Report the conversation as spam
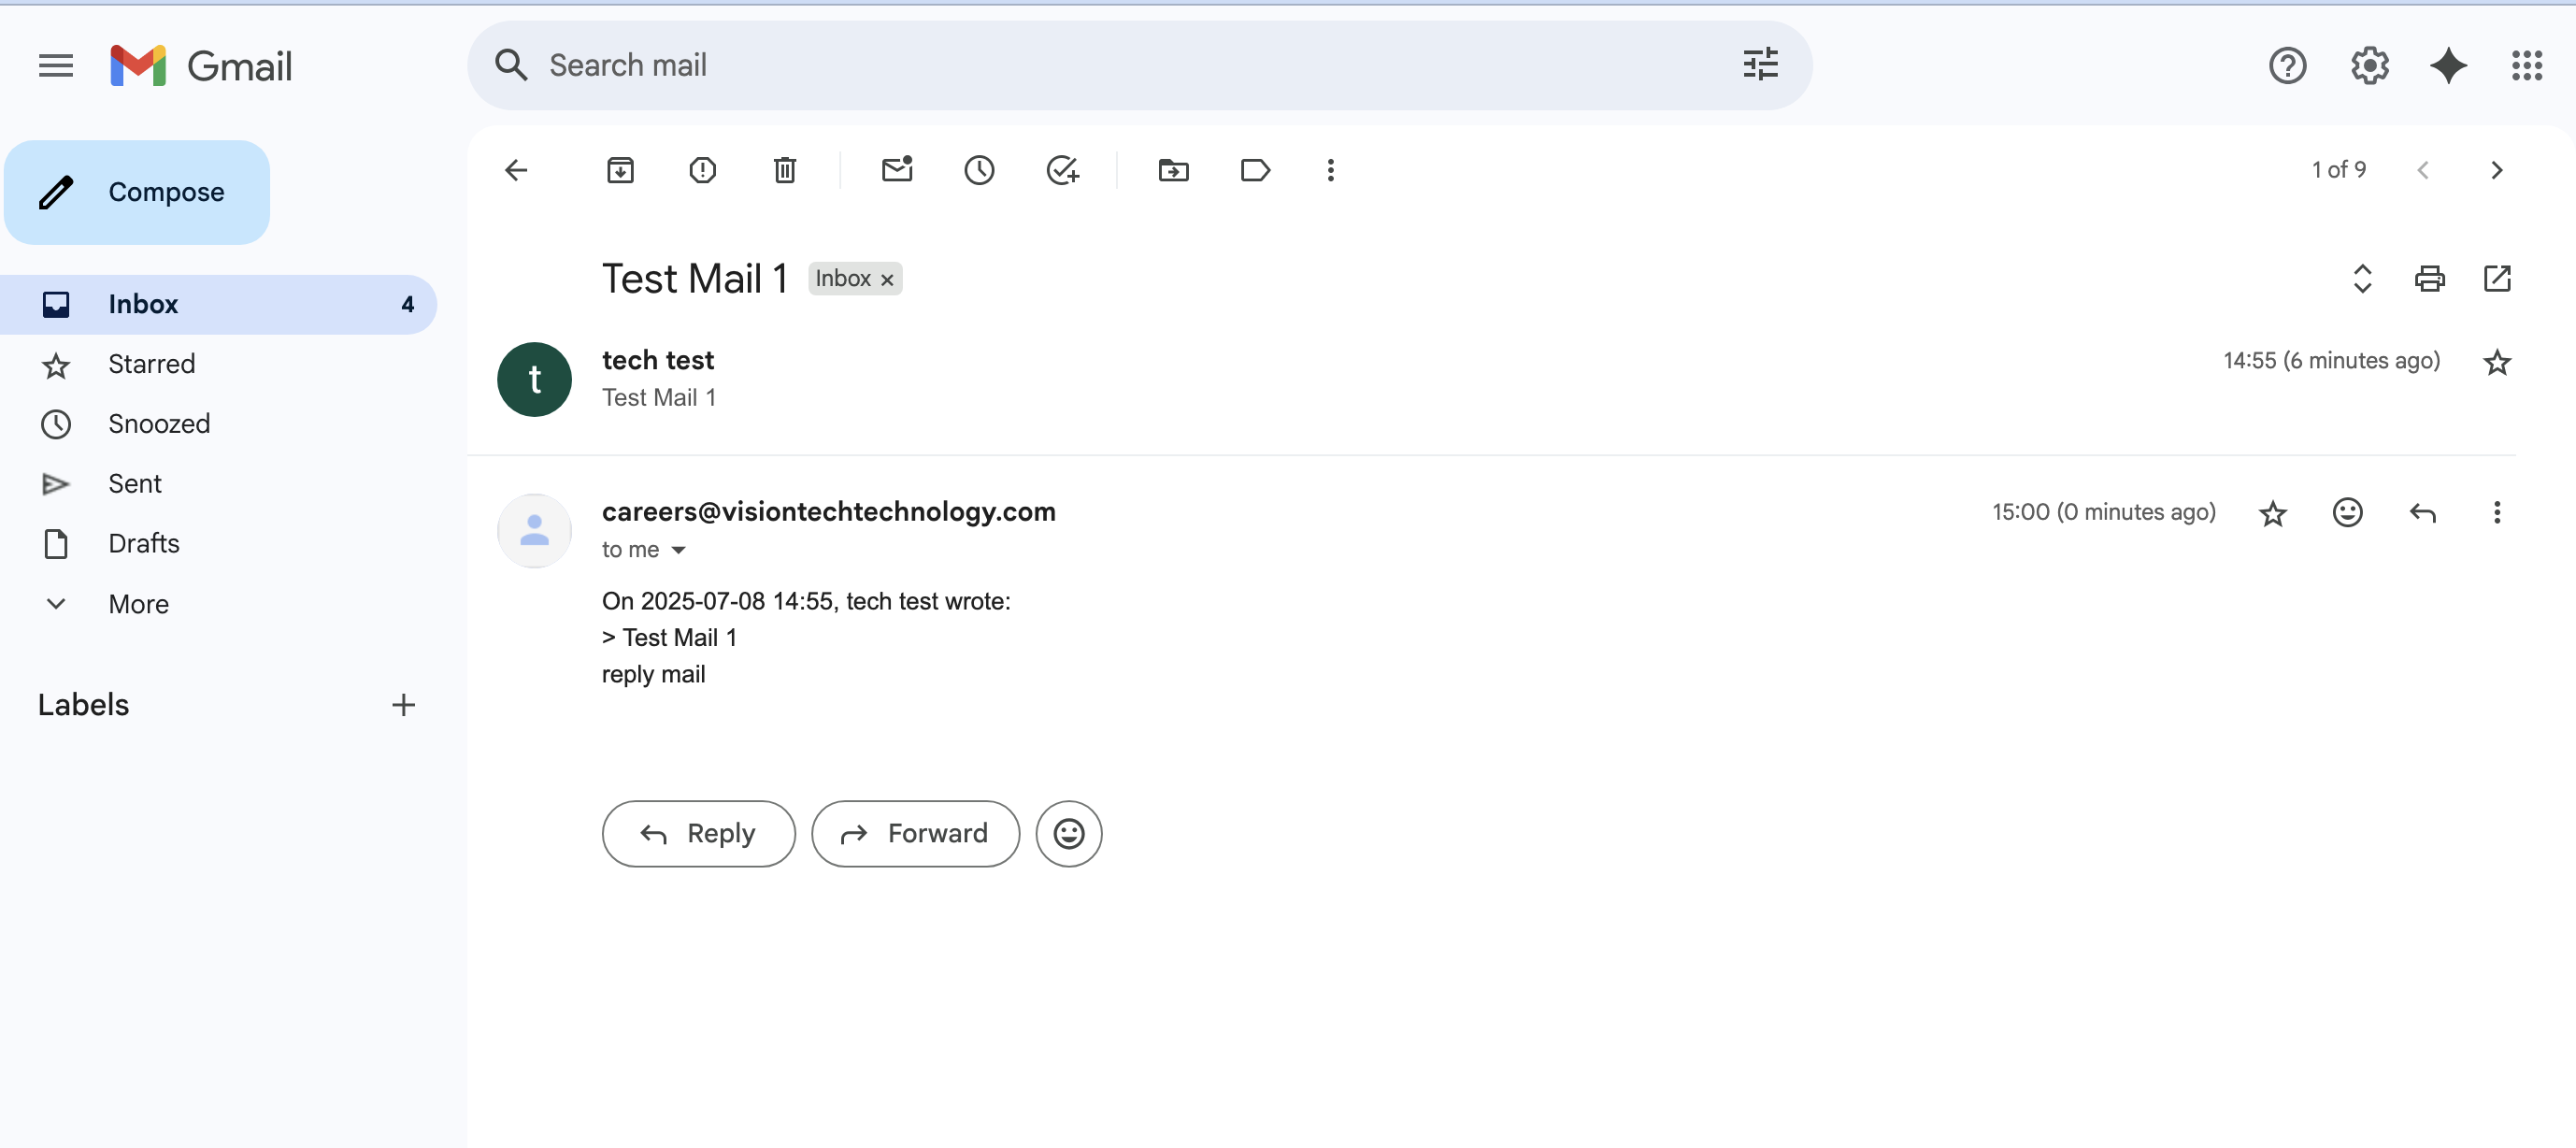Image resolution: width=2576 pixels, height=1148 pixels. [702, 170]
